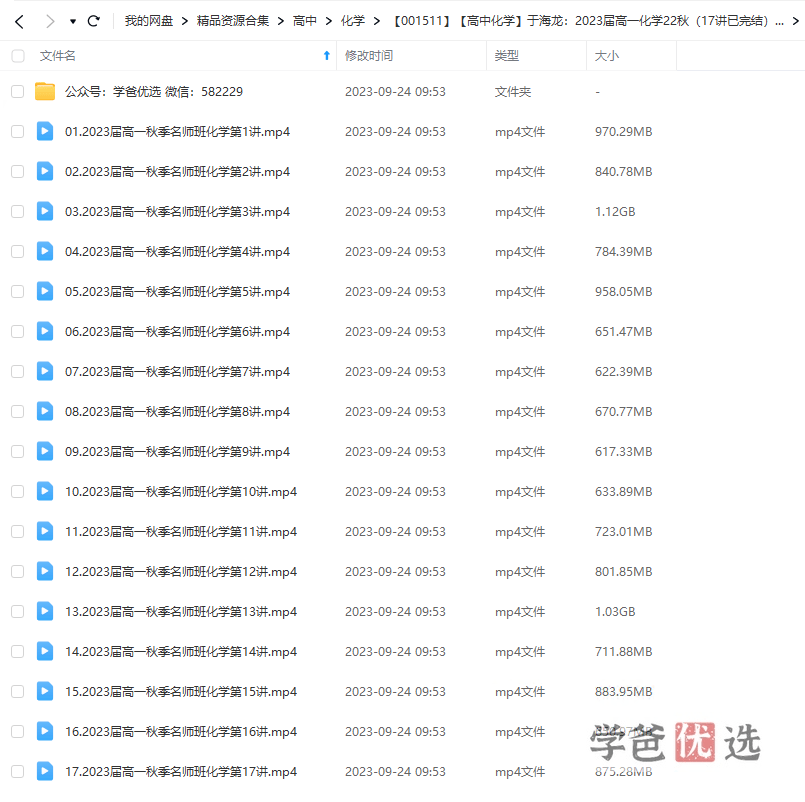The image size is (805, 802).
Task: Click video icon of 10 第10讲.mp4
Action: point(45,492)
